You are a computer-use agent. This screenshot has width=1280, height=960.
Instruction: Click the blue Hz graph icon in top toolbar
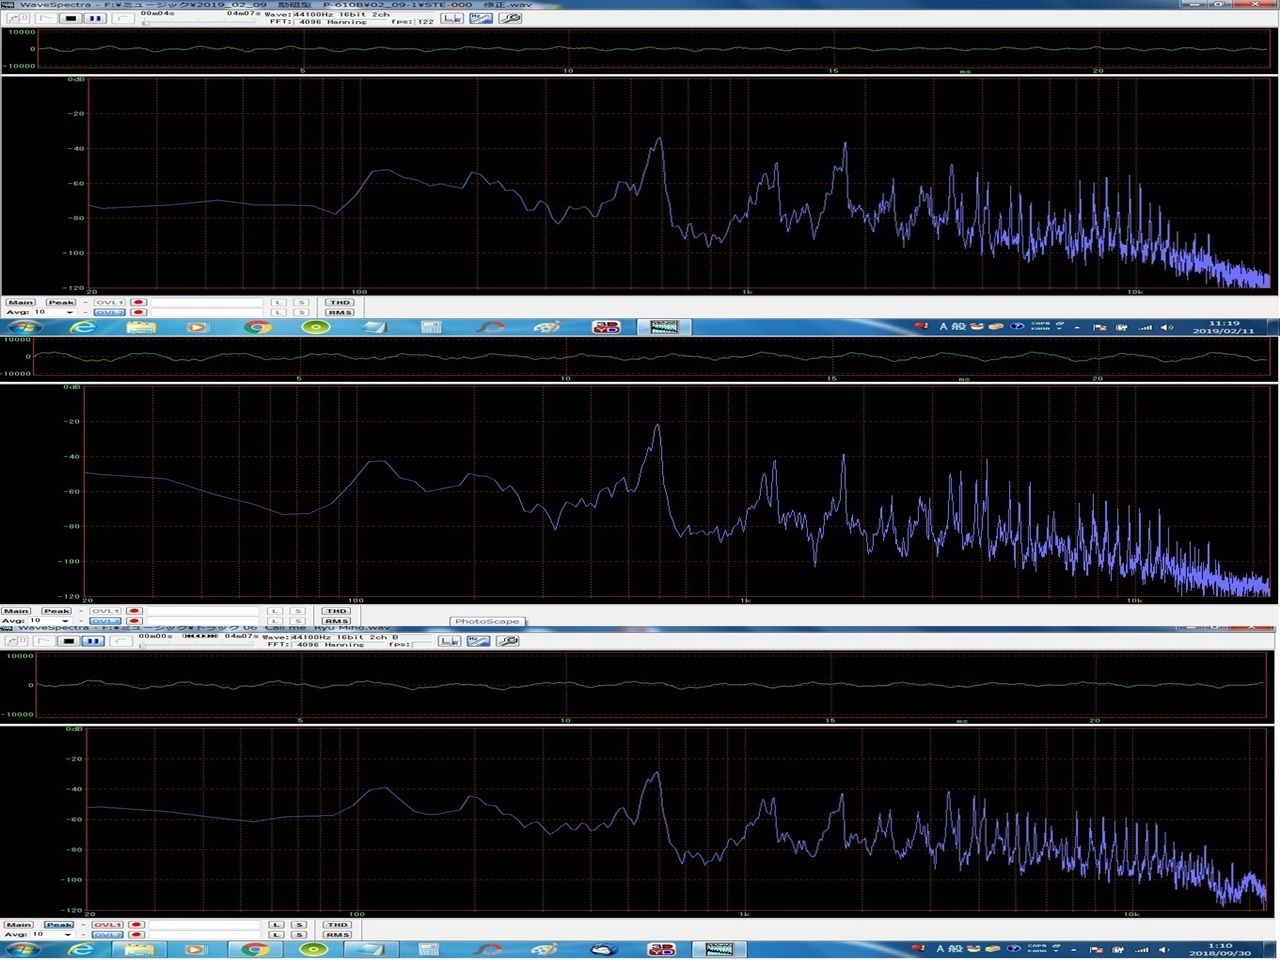481,18
